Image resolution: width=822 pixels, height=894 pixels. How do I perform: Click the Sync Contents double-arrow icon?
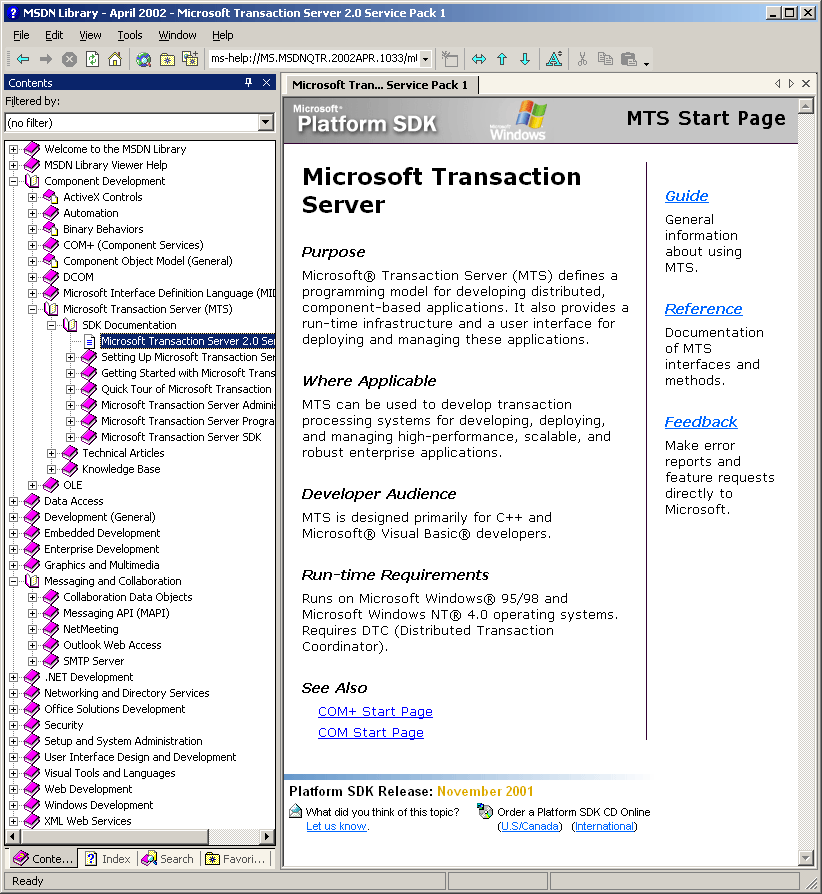click(479, 59)
